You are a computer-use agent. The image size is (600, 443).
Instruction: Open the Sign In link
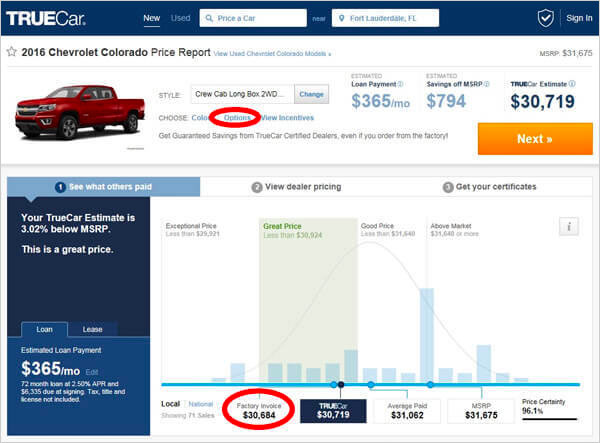[579, 18]
